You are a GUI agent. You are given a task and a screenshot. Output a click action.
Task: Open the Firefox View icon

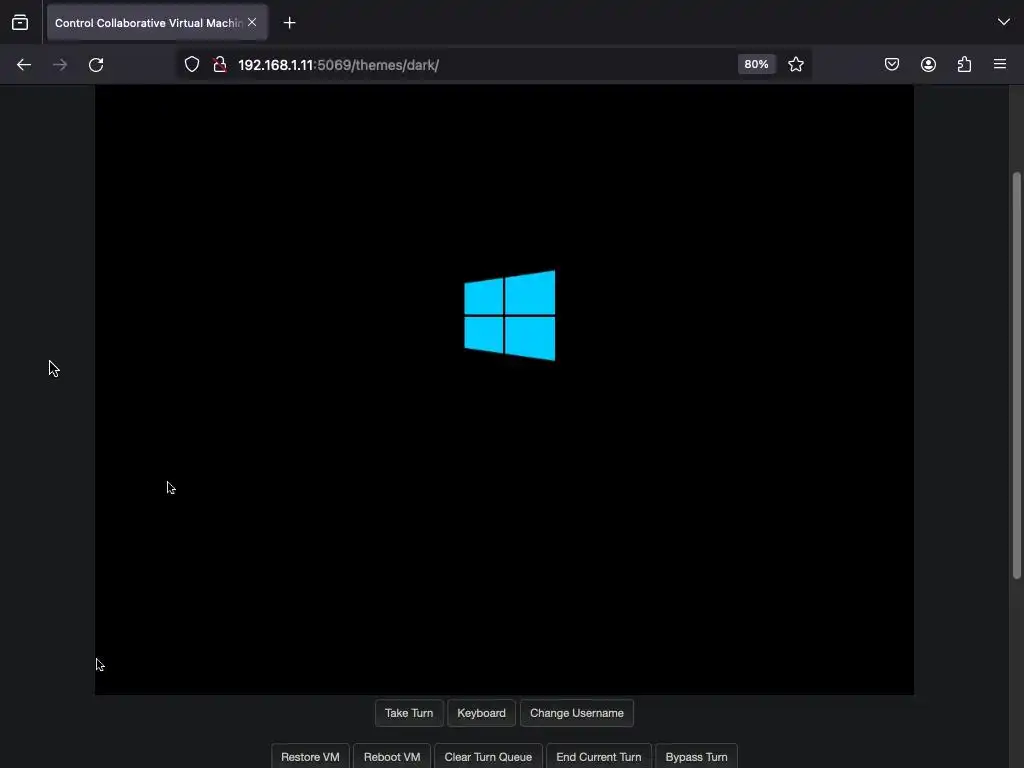click(20, 23)
